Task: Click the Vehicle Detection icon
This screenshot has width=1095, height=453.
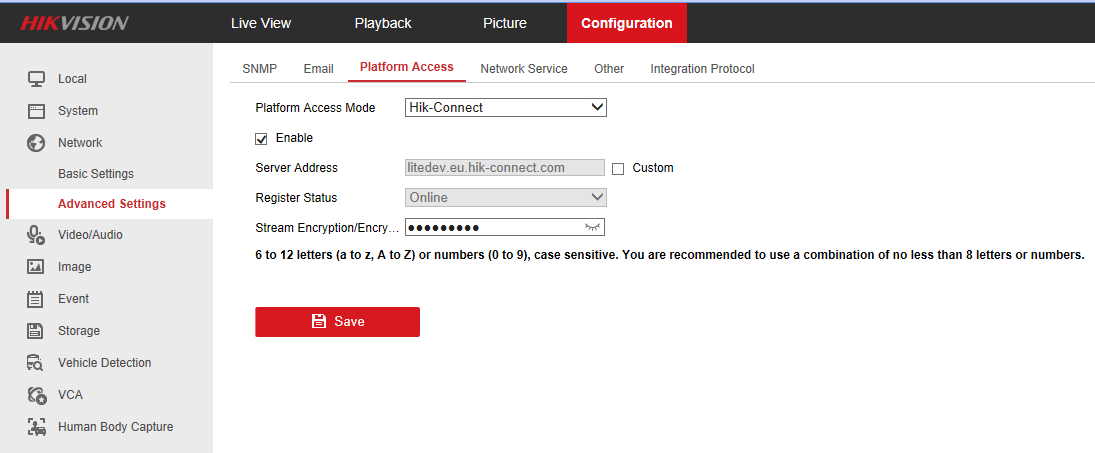Action: coord(36,363)
